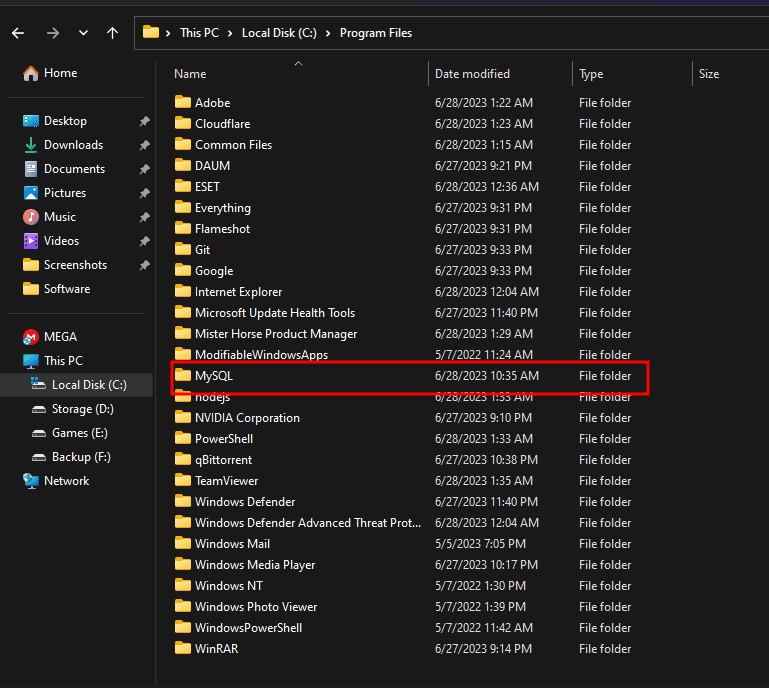This screenshot has width=769, height=688.
Task: Open Home in the navigation pane
Action: [50, 73]
